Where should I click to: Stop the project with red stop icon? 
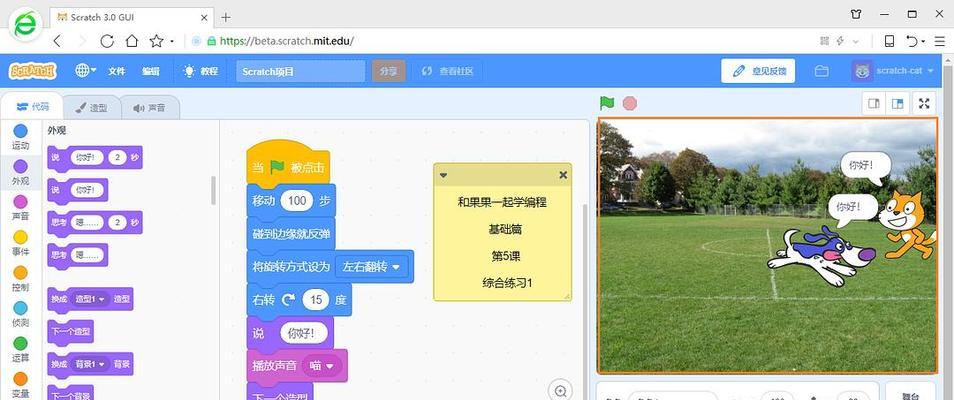pyautogui.click(x=630, y=103)
